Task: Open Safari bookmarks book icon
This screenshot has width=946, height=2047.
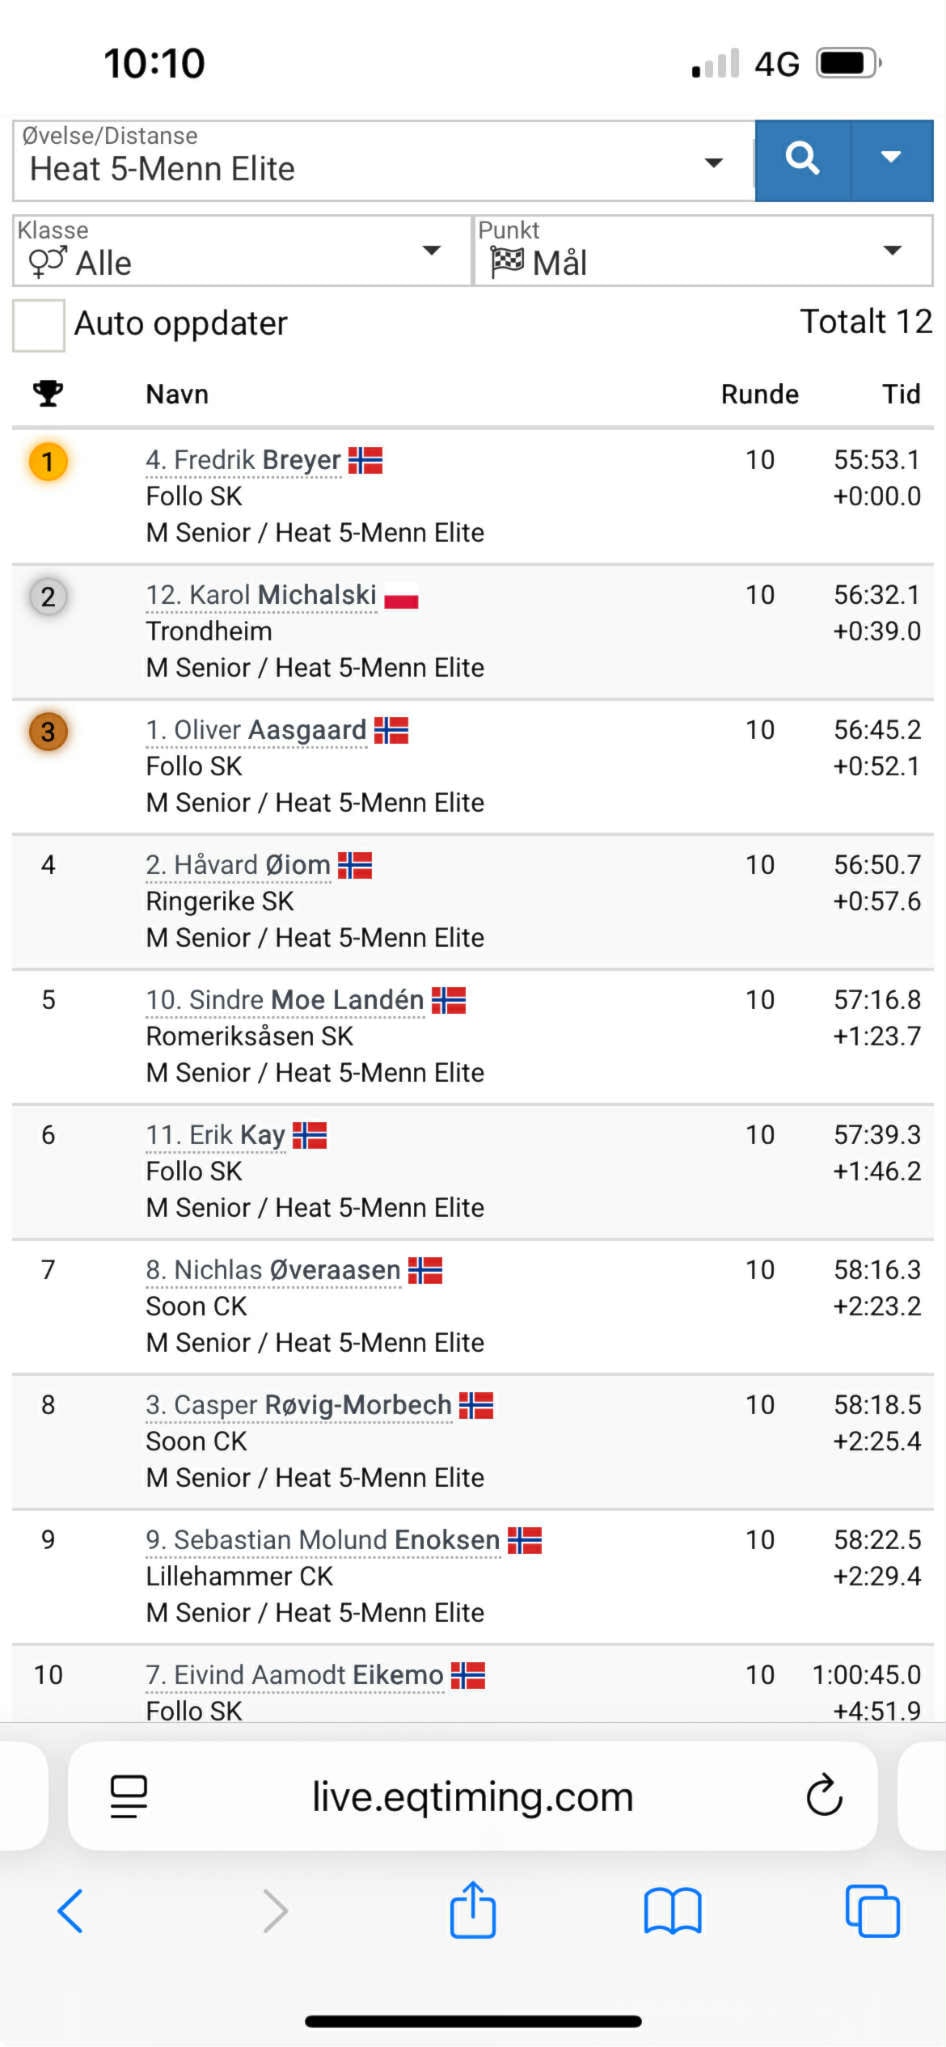Action: pos(672,1911)
